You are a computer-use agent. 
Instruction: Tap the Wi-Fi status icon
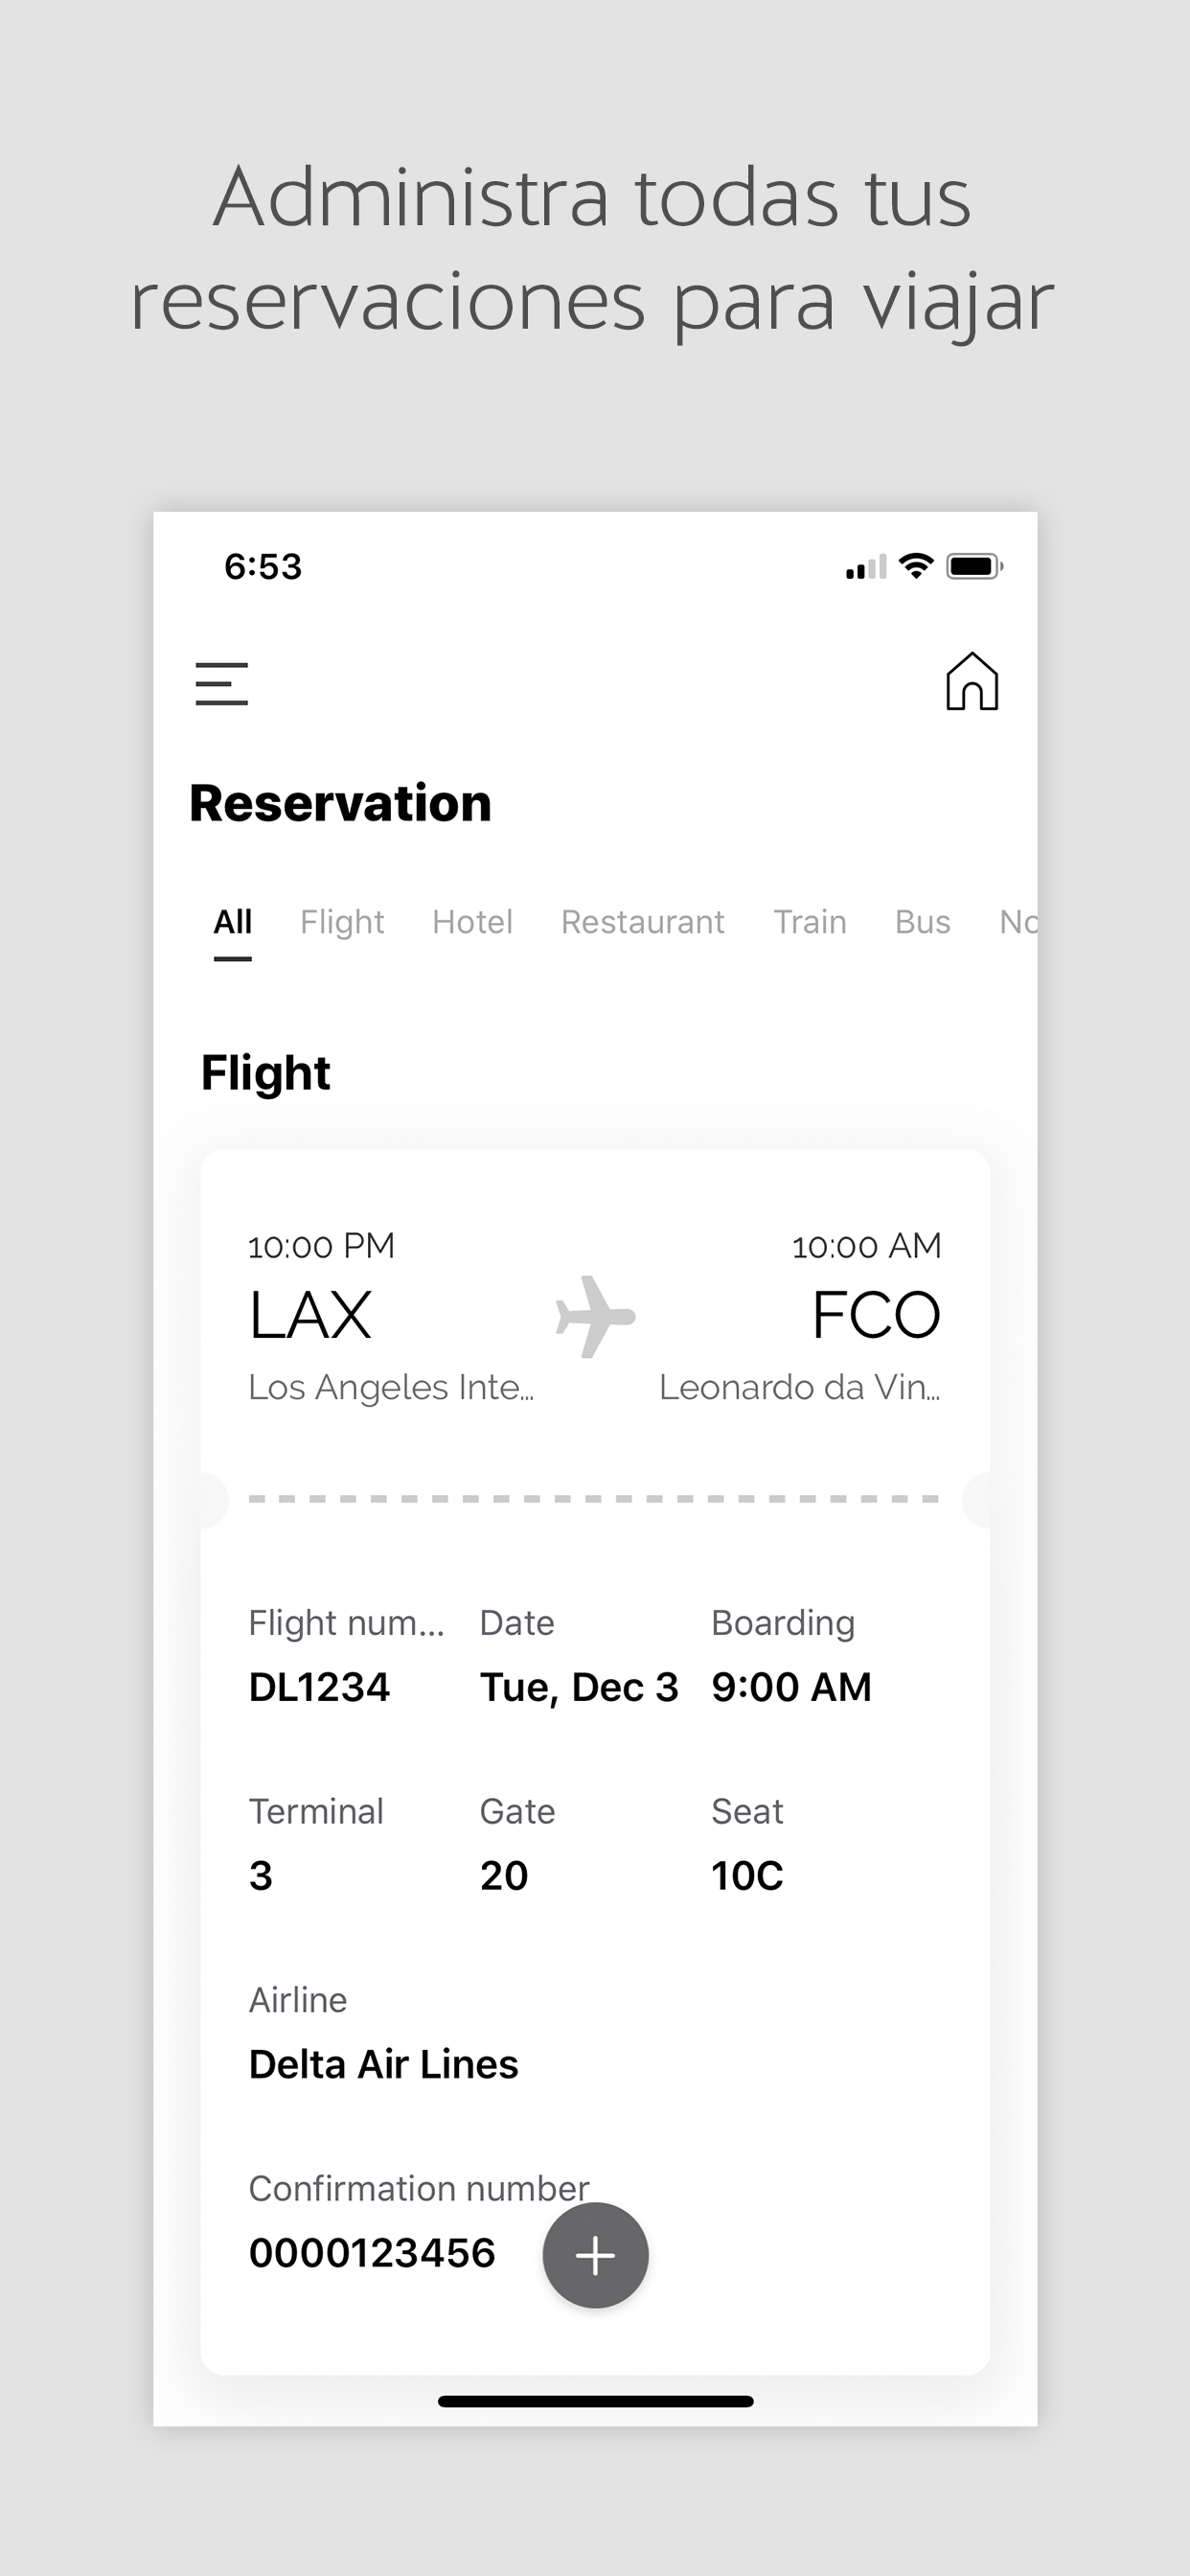(x=916, y=566)
